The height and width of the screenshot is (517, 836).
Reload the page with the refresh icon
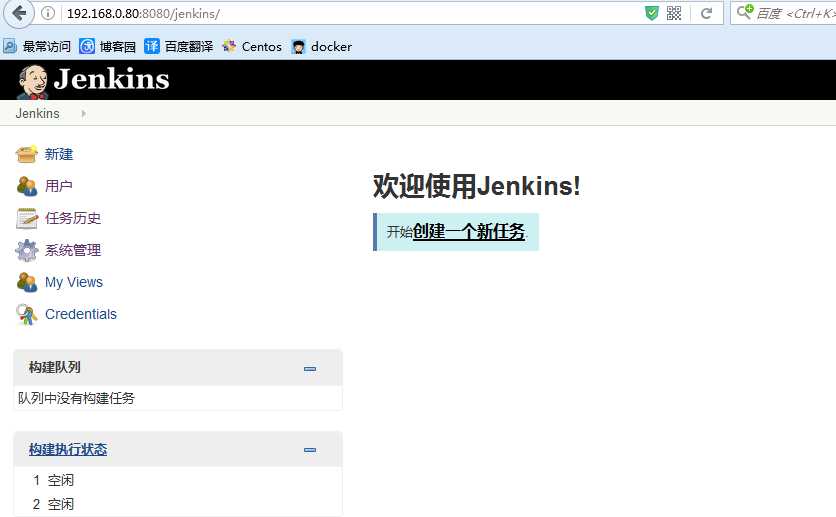tap(706, 13)
